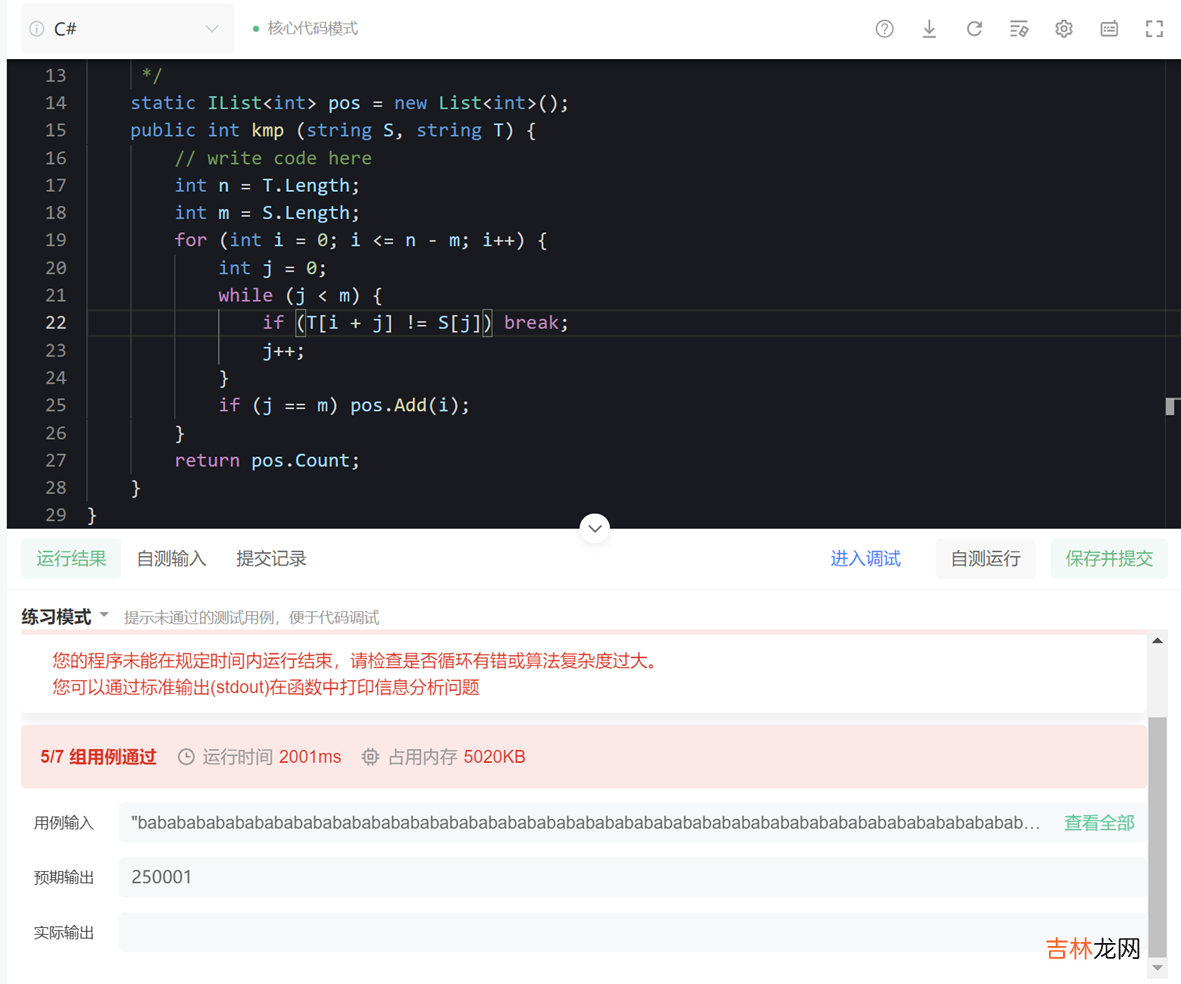Click the help question mark icon
This screenshot has width=1181, height=984.
(x=884, y=29)
